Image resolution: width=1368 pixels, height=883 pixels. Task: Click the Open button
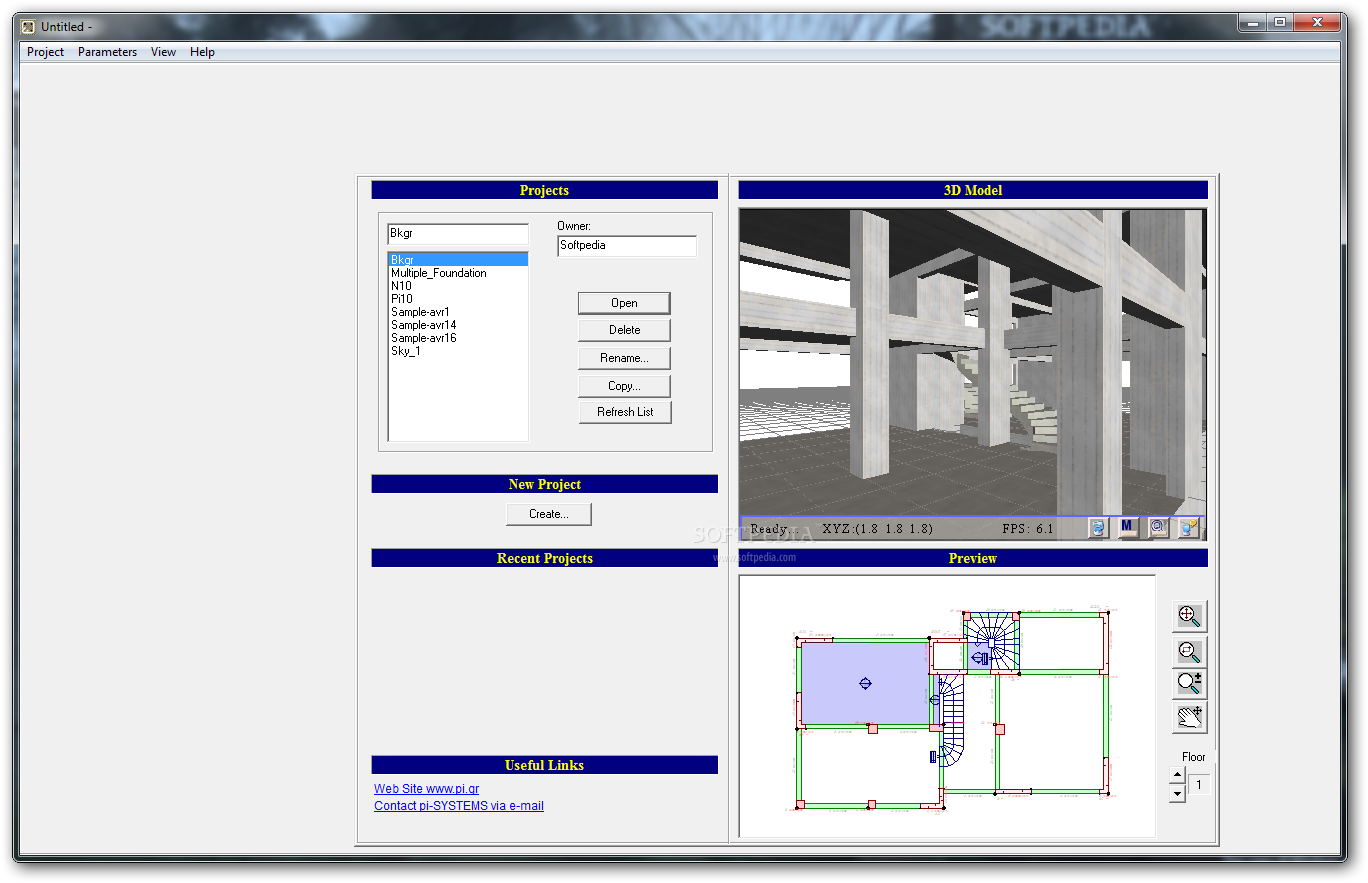click(x=624, y=303)
